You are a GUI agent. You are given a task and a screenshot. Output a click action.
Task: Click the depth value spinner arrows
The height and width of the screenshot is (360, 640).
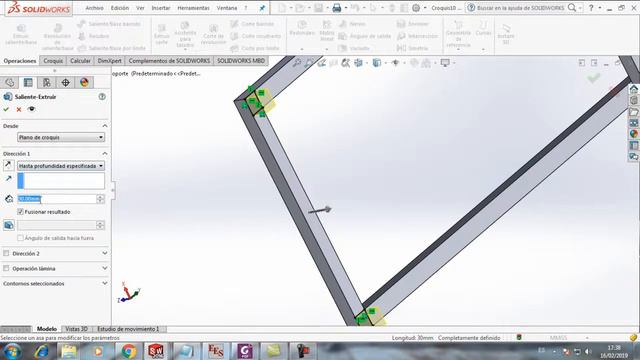(x=100, y=199)
